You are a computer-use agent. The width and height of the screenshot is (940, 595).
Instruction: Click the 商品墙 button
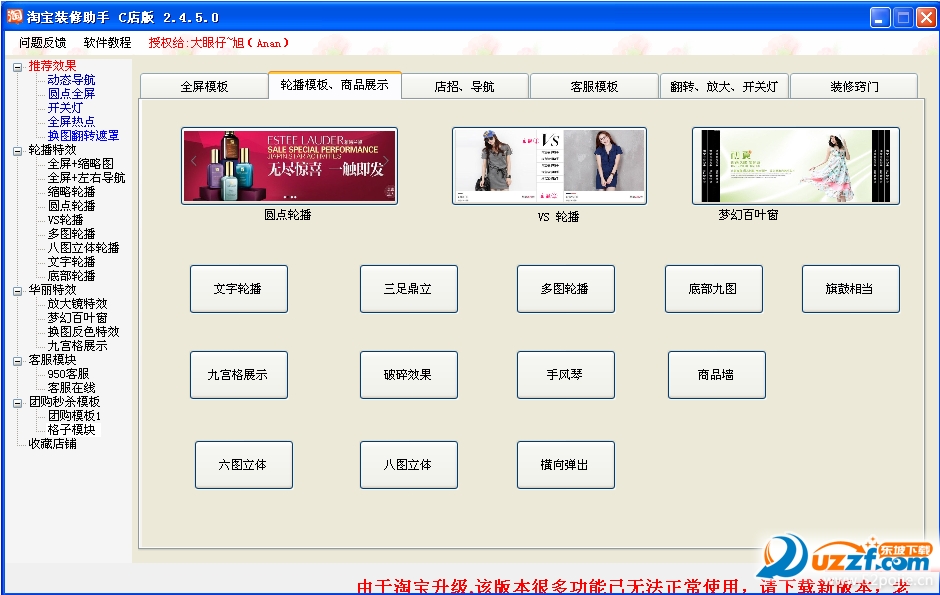pyautogui.click(x=716, y=374)
